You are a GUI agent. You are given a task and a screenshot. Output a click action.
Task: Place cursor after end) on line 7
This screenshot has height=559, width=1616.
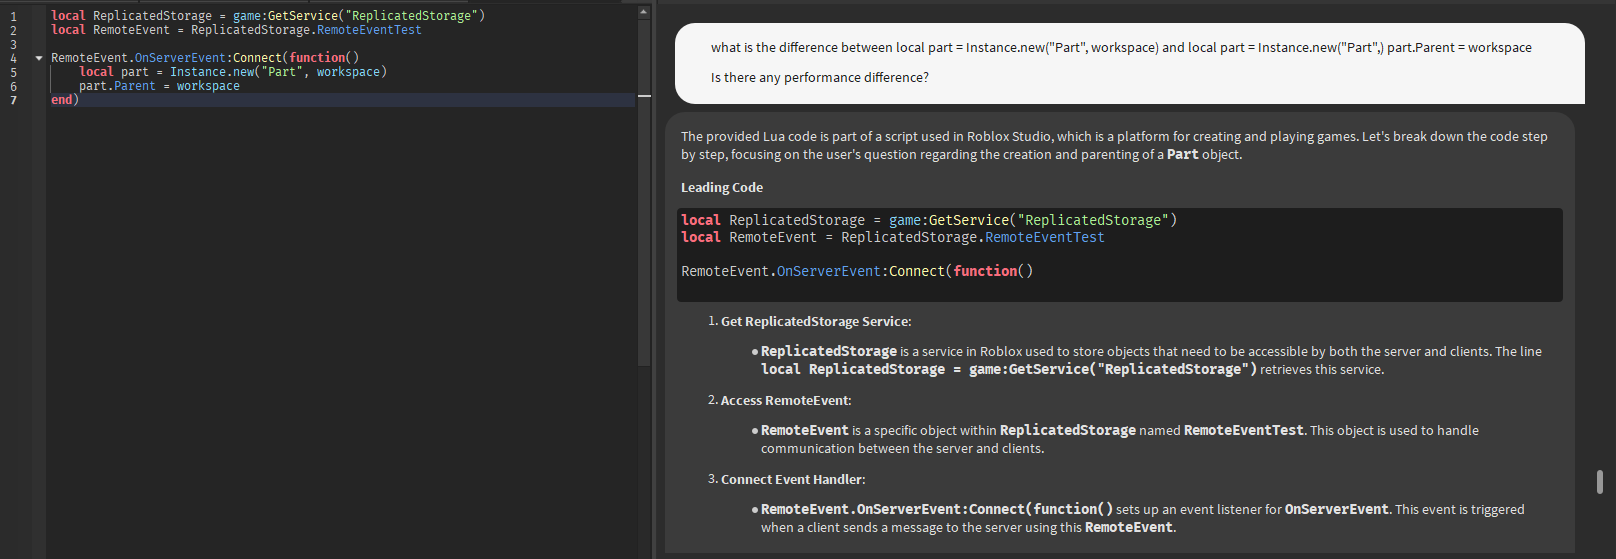click(x=80, y=100)
